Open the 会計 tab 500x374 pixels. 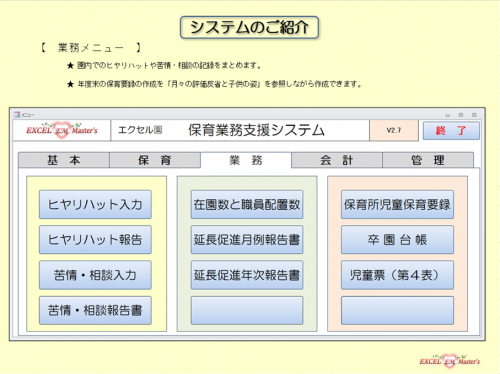click(x=337, y=160)
